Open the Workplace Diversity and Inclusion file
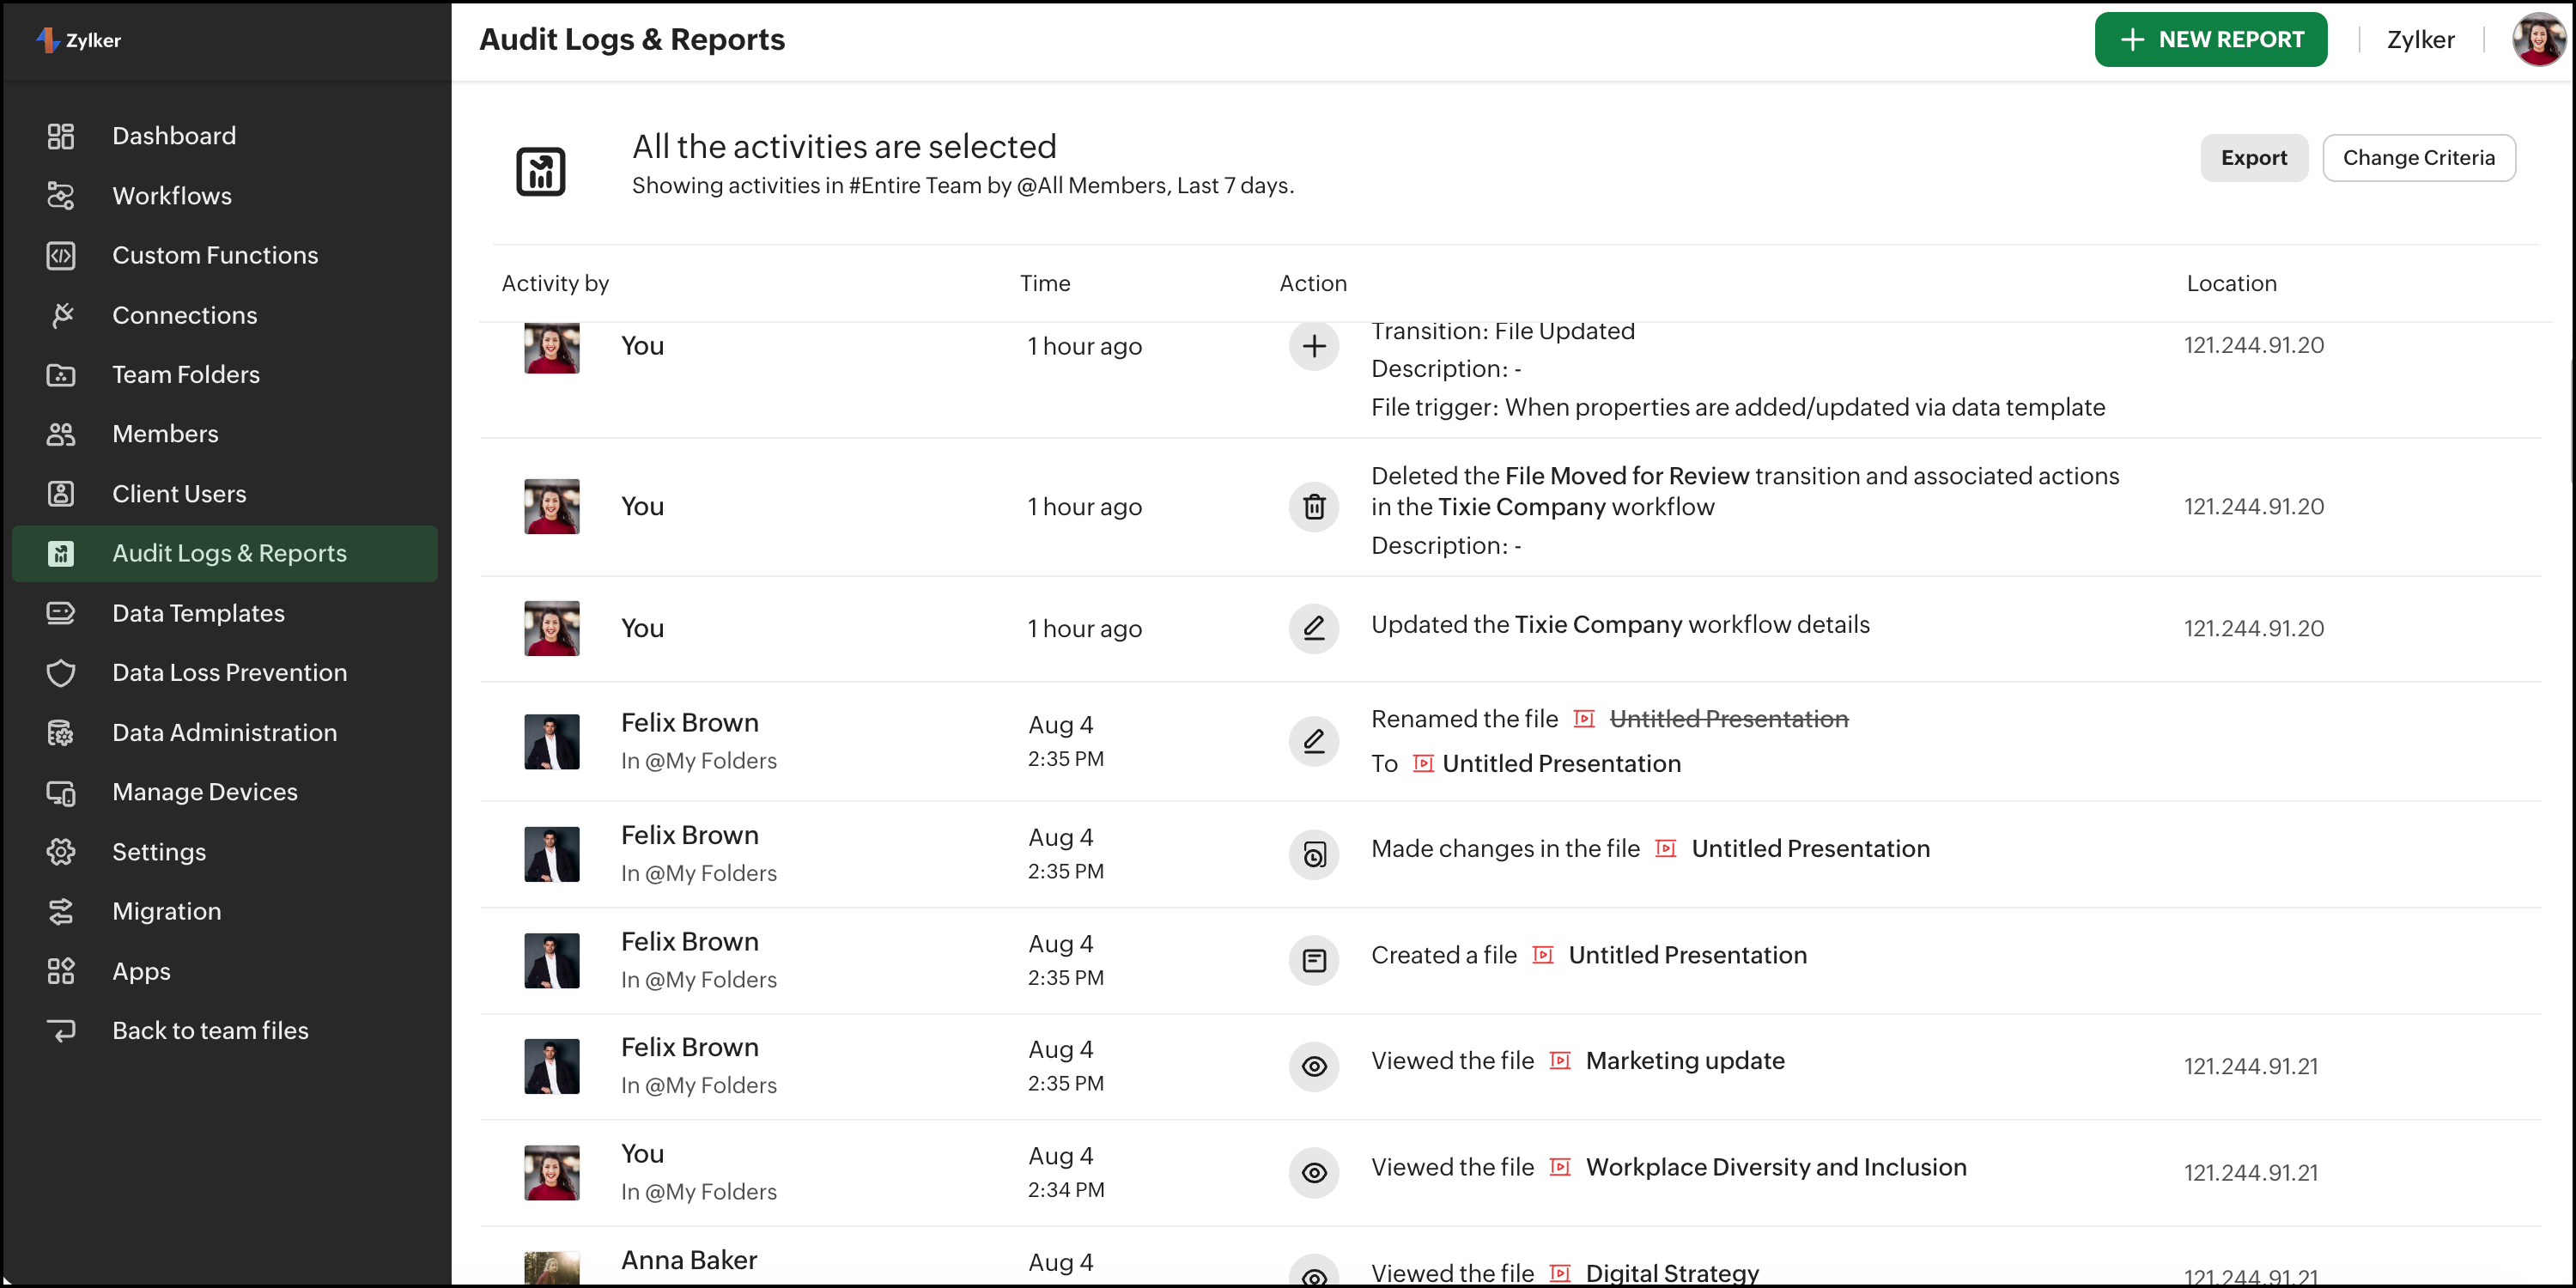This screenshot has width=2576, height=1288. click(x=1775, y=1167)
